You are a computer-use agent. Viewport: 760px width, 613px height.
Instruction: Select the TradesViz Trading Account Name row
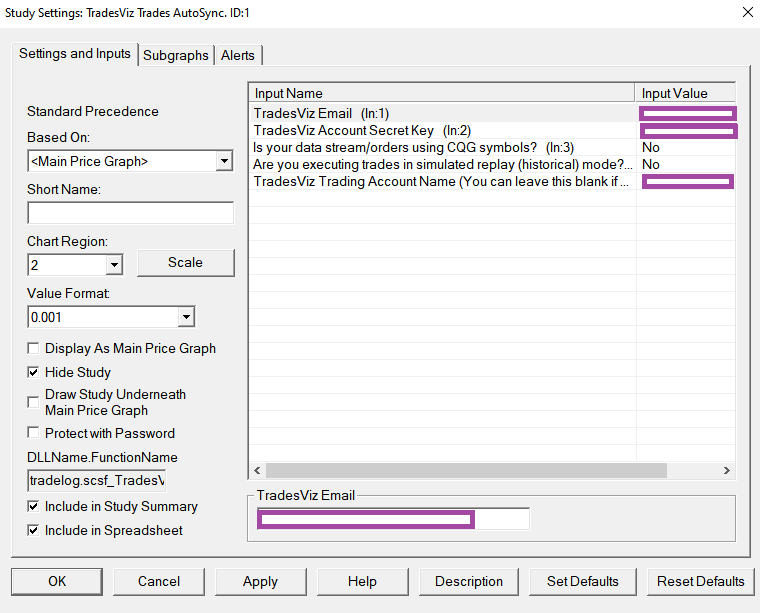(x=492, y=181)
